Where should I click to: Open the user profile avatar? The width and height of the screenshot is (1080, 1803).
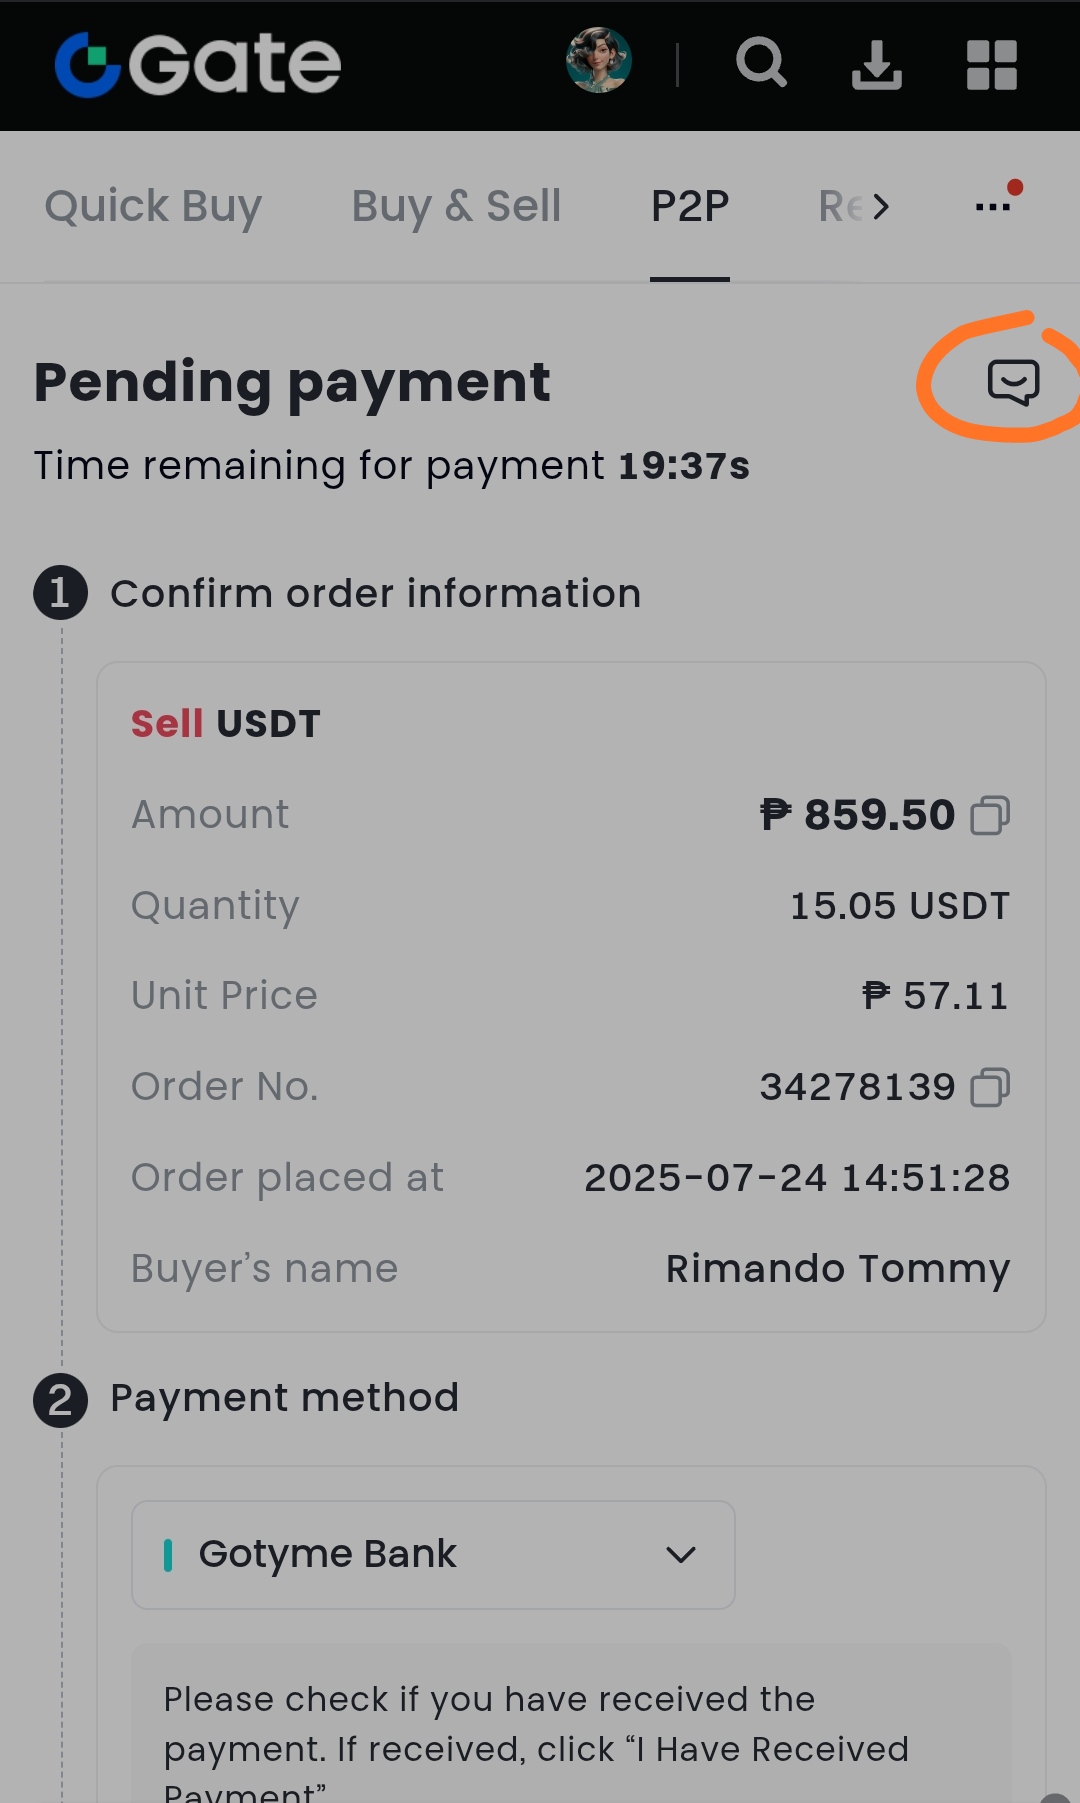tap(599, 60)
